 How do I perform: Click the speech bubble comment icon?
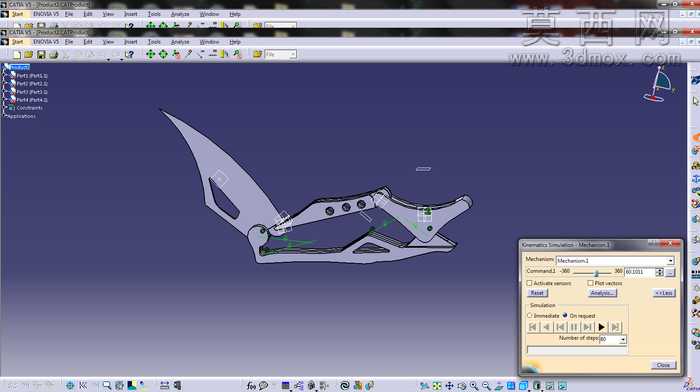click(x=263, y=386)
